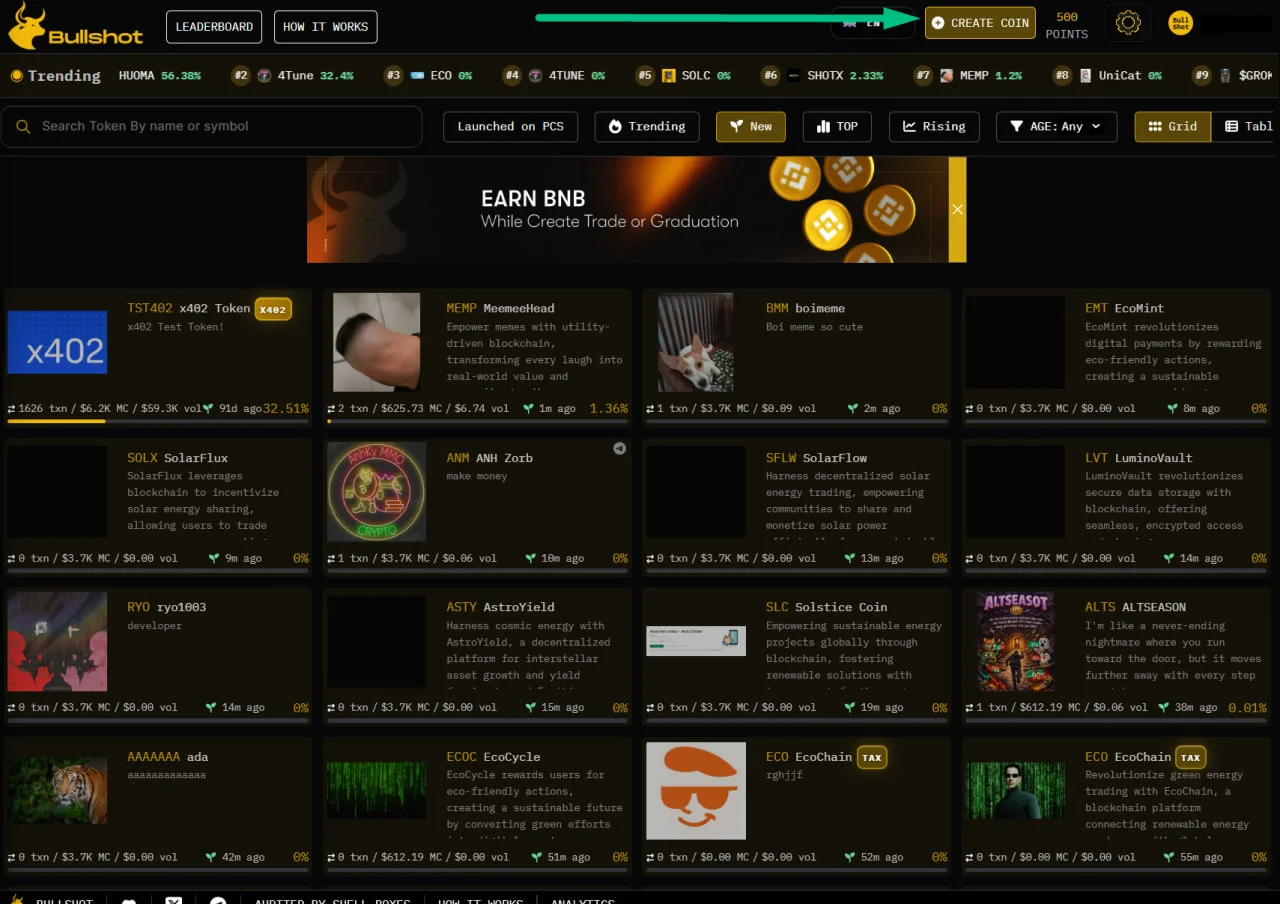Switch to Table view
This screenshot has height=904, width=1280.
click(1246, 126)
